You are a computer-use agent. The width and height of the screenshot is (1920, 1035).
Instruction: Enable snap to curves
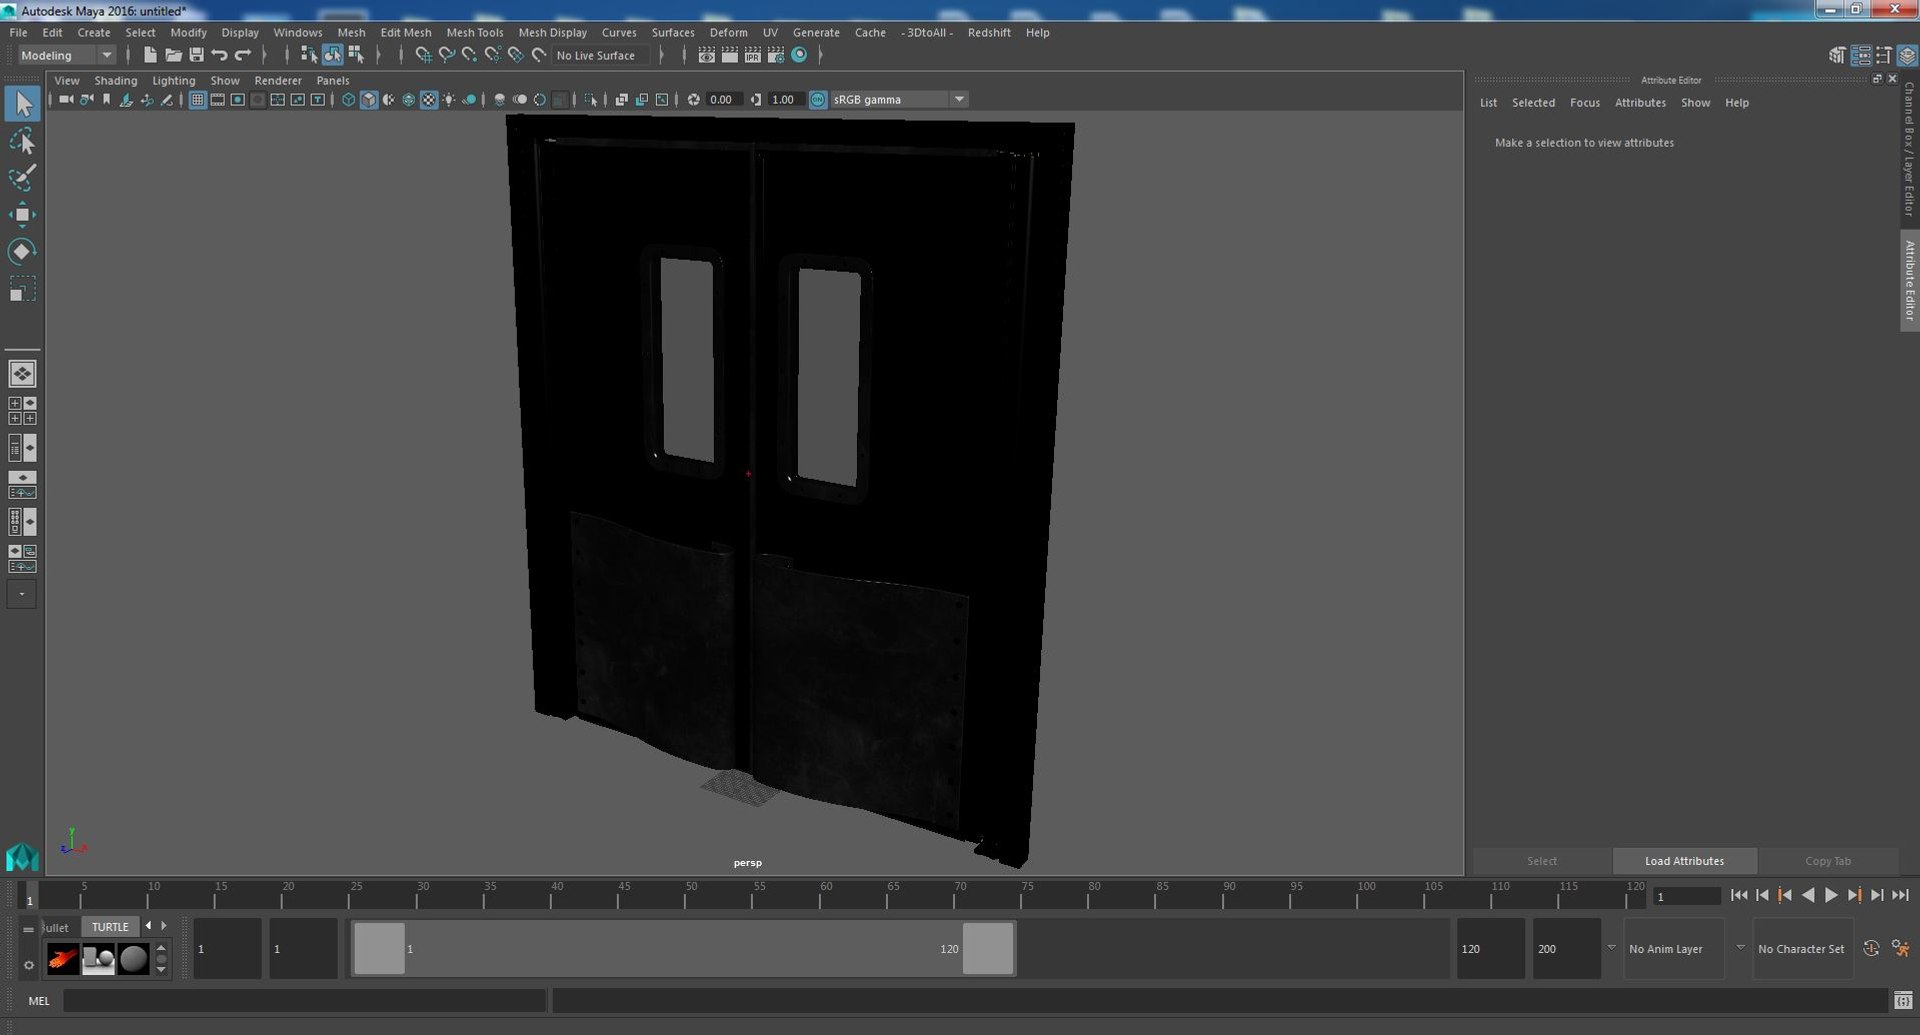pos(446,55)
